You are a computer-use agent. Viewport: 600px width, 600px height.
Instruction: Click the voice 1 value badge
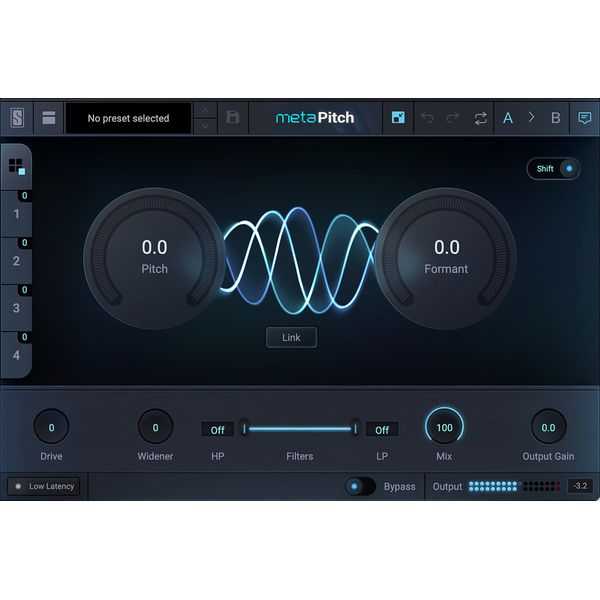24,196
